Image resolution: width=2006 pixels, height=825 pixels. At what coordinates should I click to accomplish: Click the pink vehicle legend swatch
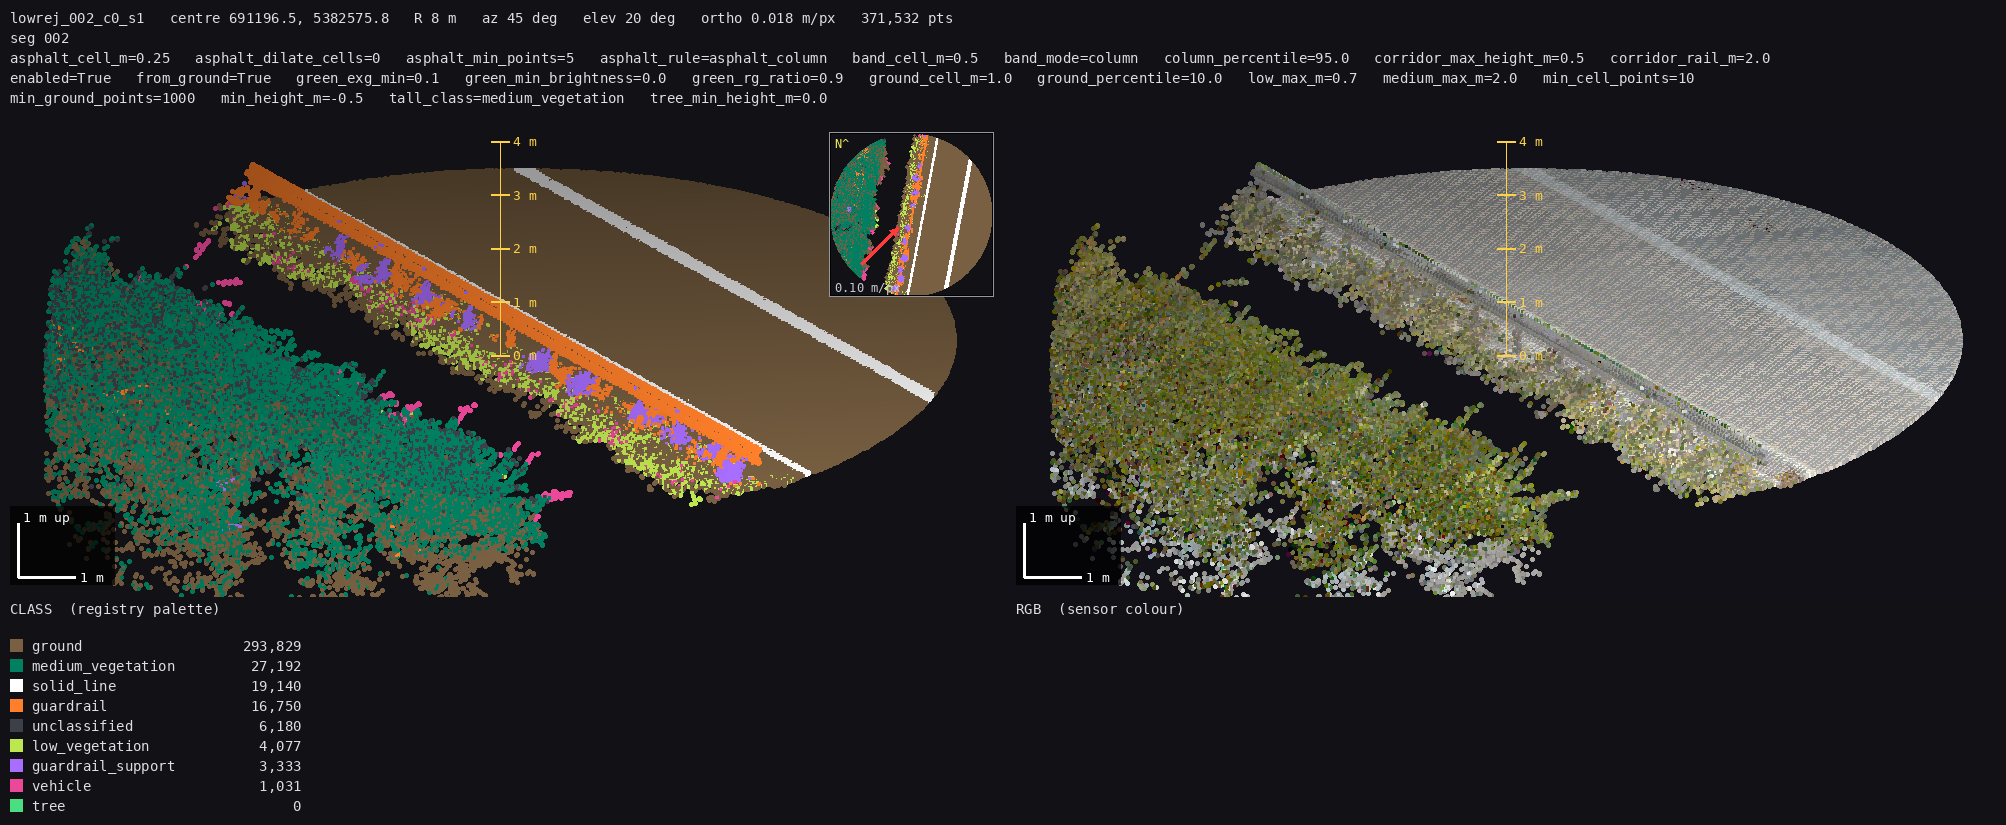click(16, 786)
